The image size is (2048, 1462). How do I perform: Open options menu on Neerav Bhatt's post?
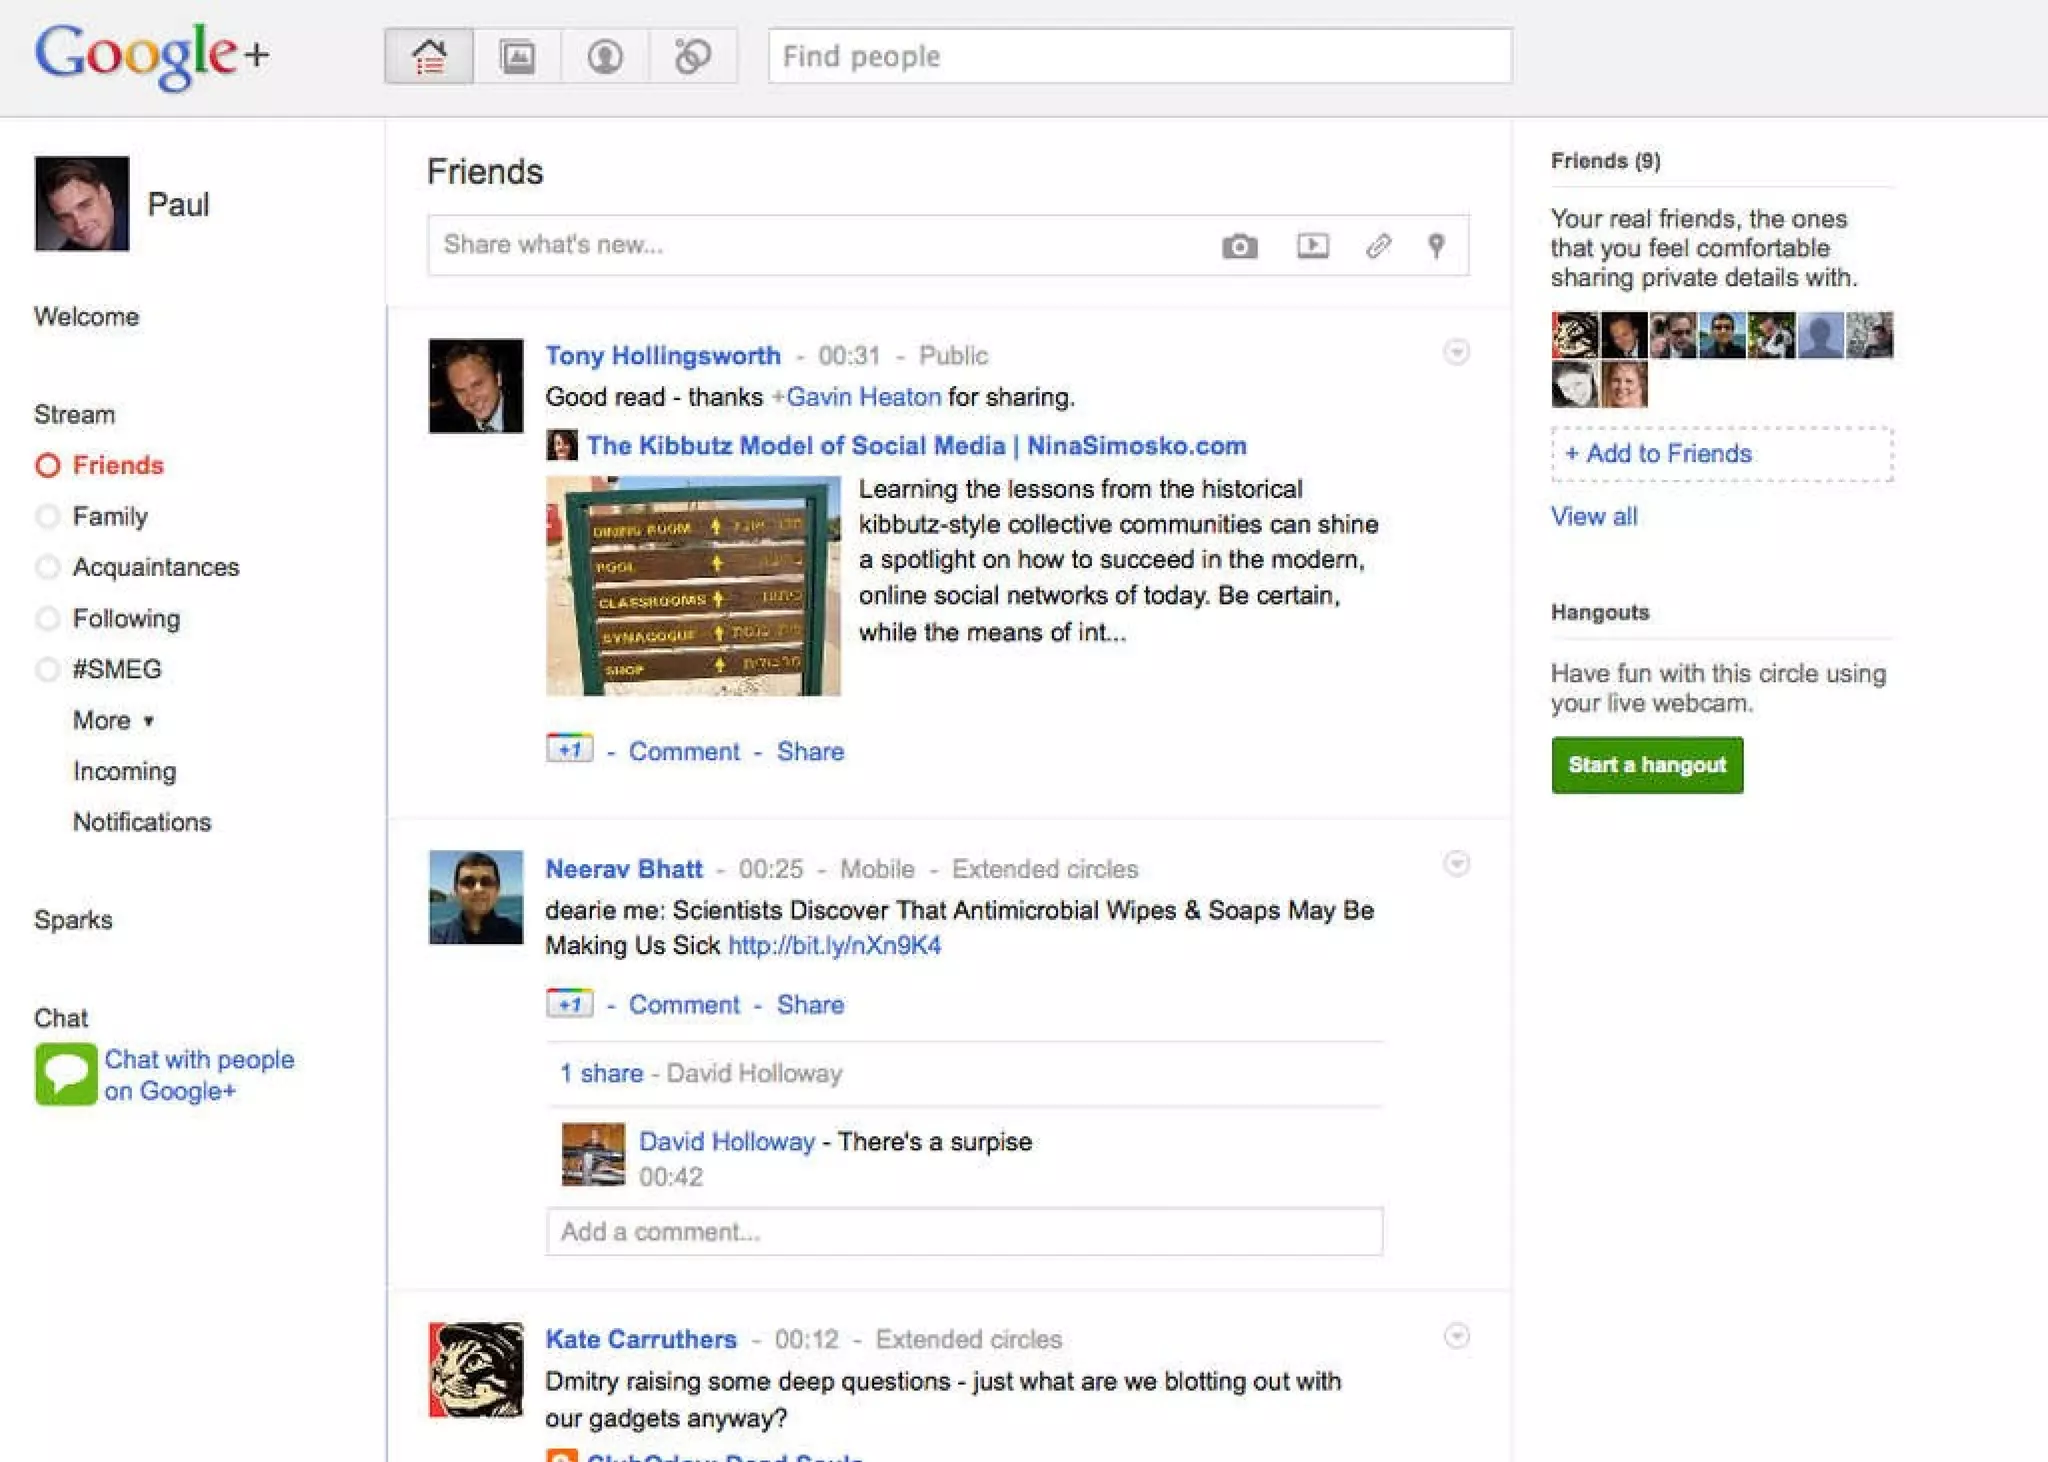click(1457, 864)
